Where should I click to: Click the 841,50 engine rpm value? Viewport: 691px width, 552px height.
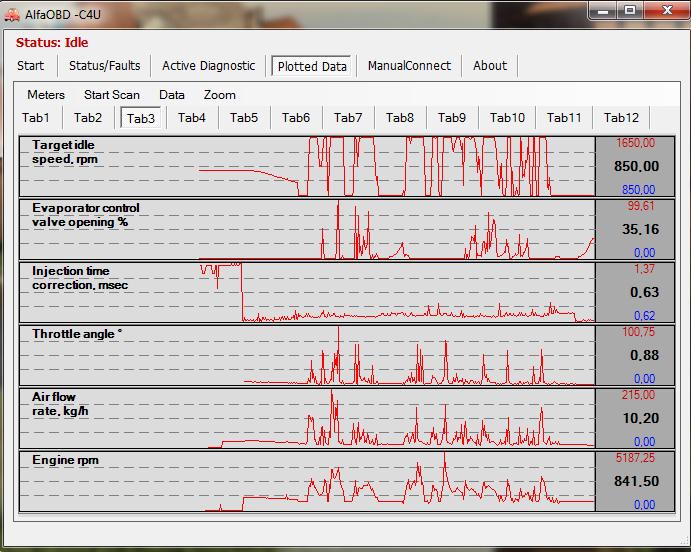636,481
